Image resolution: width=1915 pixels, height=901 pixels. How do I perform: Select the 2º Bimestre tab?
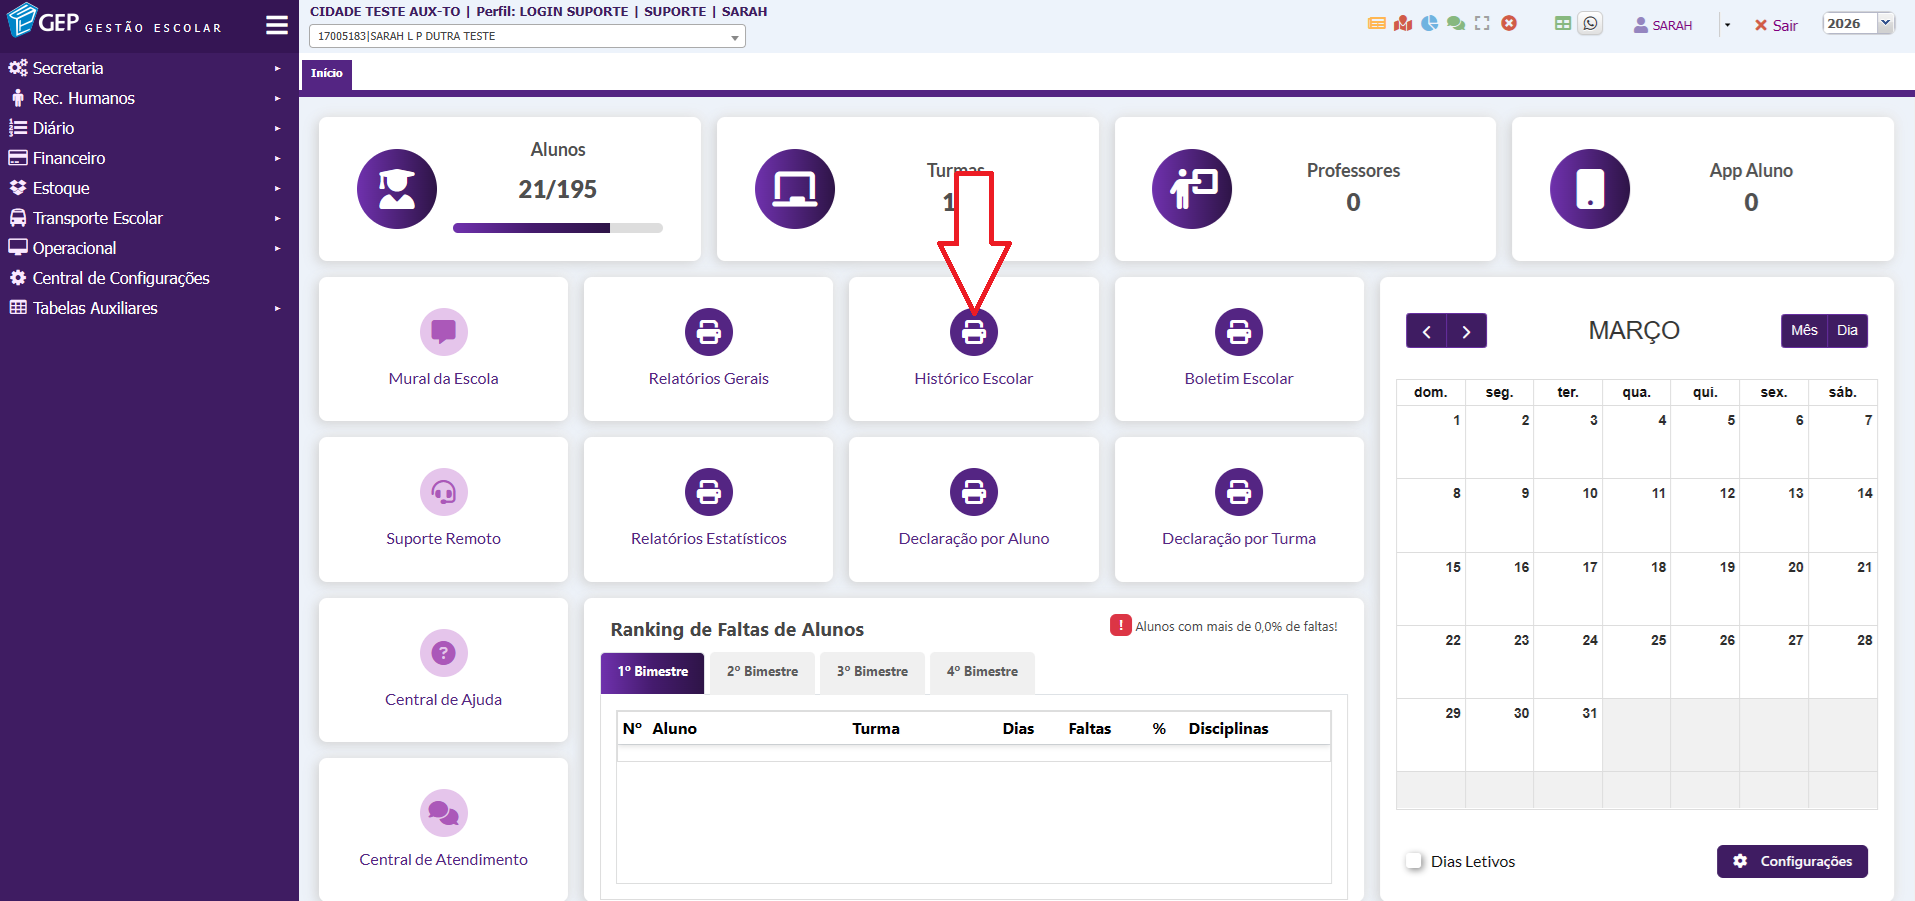click(762, 672)
